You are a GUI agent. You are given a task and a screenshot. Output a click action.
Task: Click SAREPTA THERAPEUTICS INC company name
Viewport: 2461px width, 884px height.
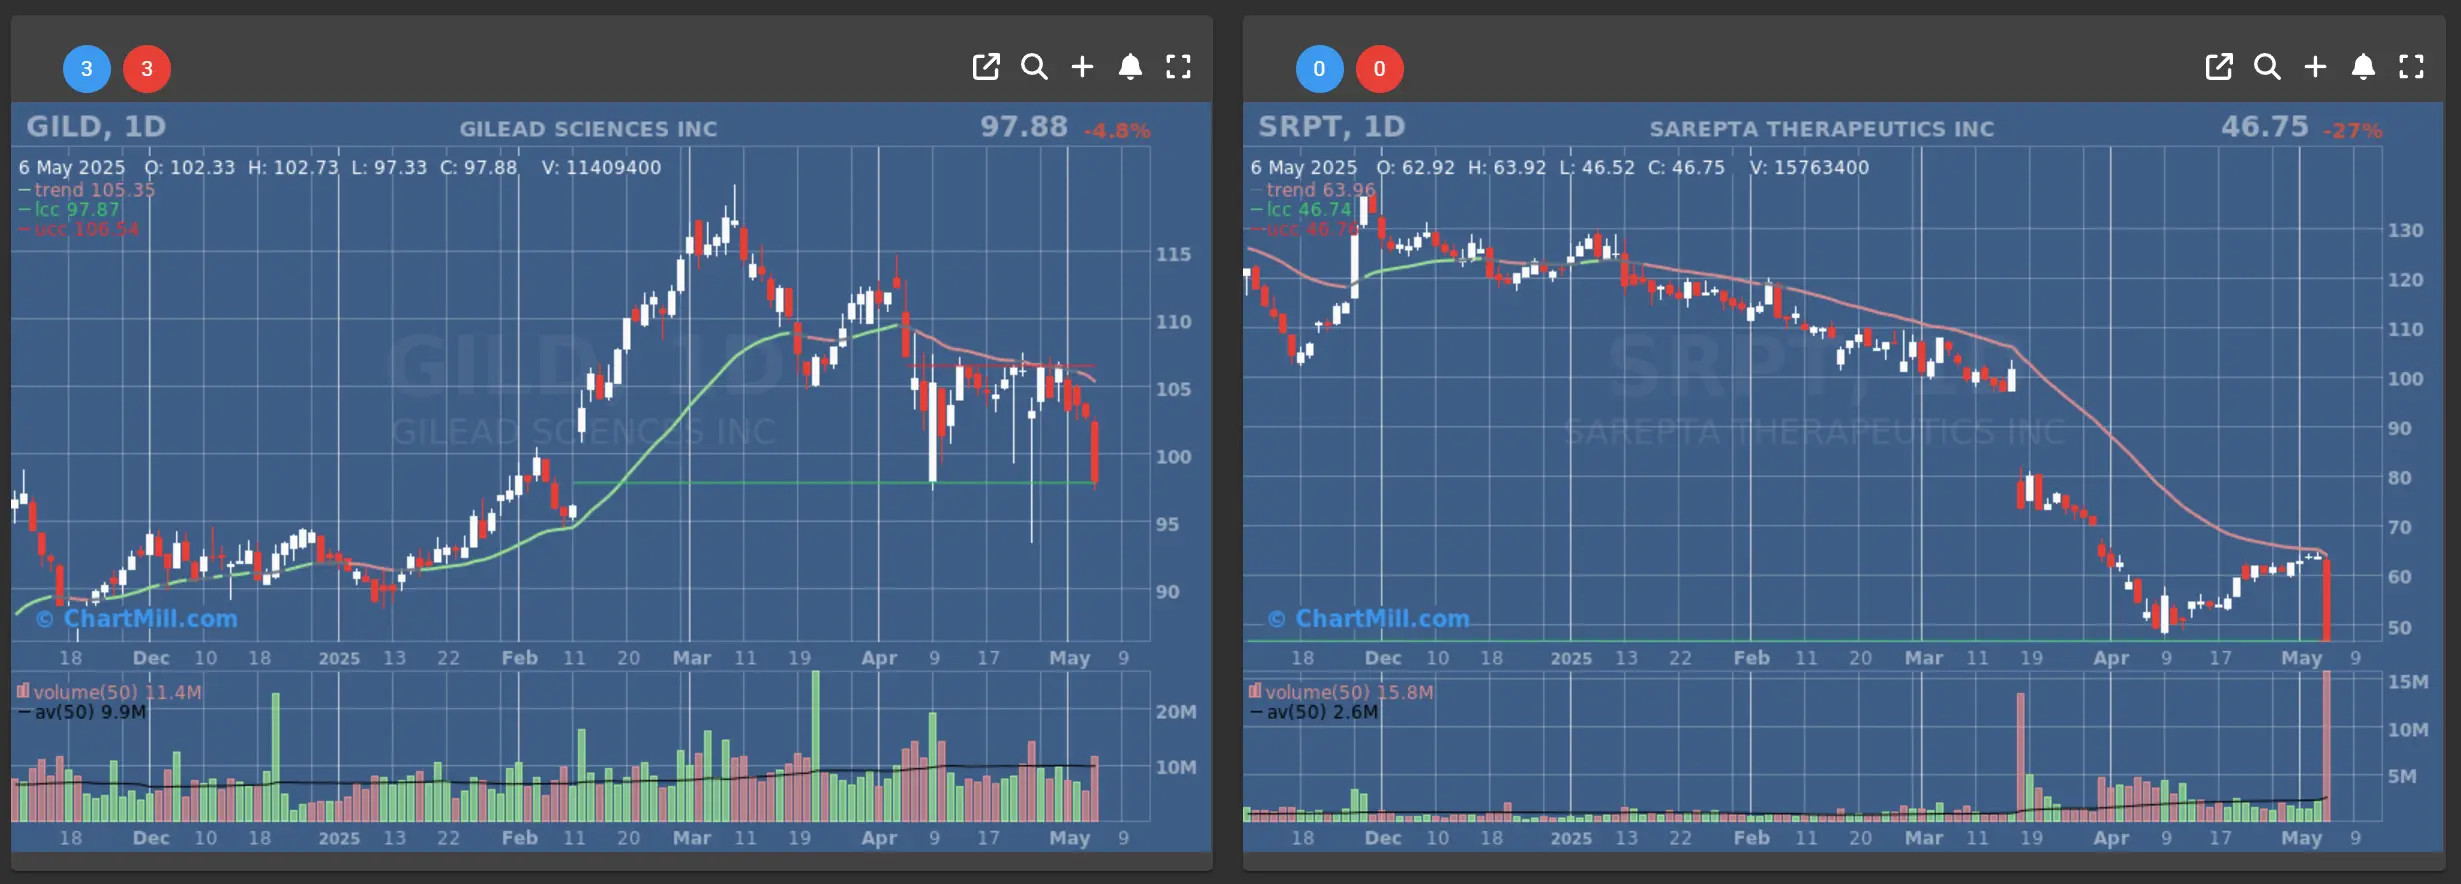point(1822,129)
